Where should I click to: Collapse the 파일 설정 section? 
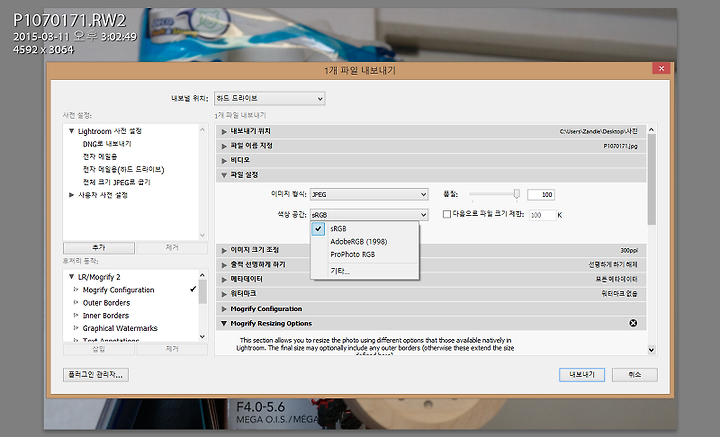pos(224,175)
